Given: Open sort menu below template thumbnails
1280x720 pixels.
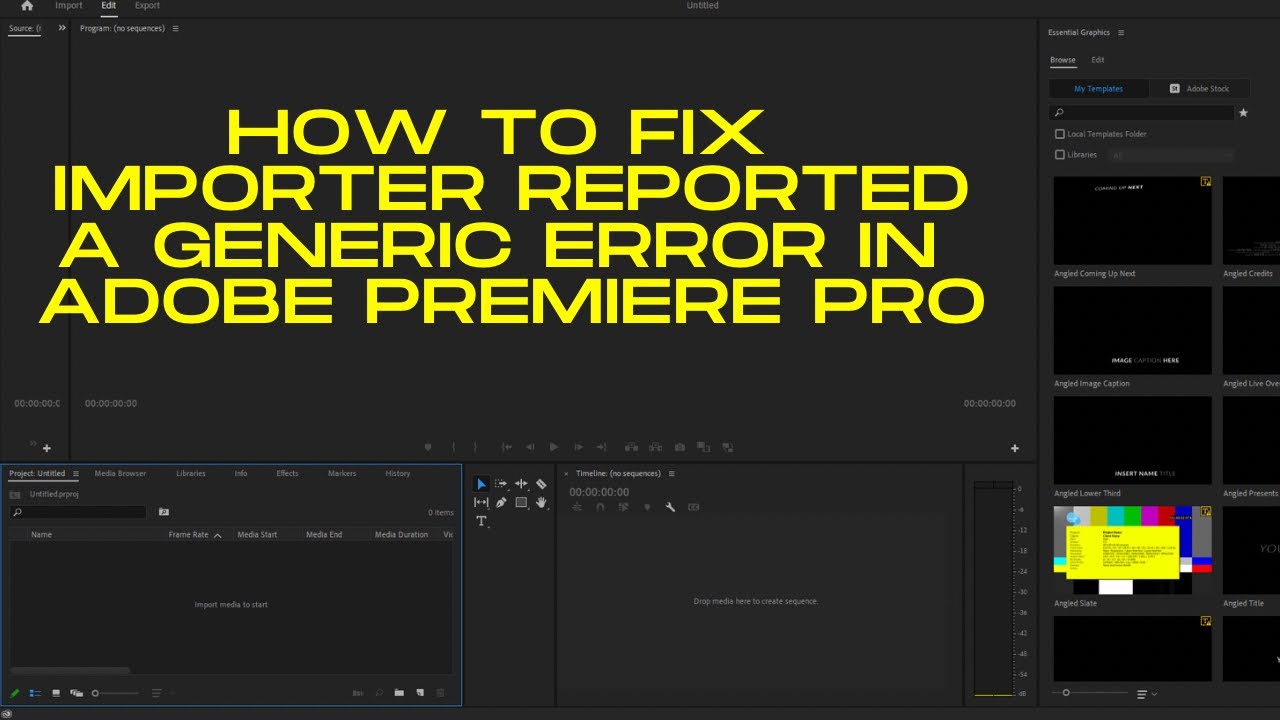Looking at the screenshot, I should (x=1146, y=693).
